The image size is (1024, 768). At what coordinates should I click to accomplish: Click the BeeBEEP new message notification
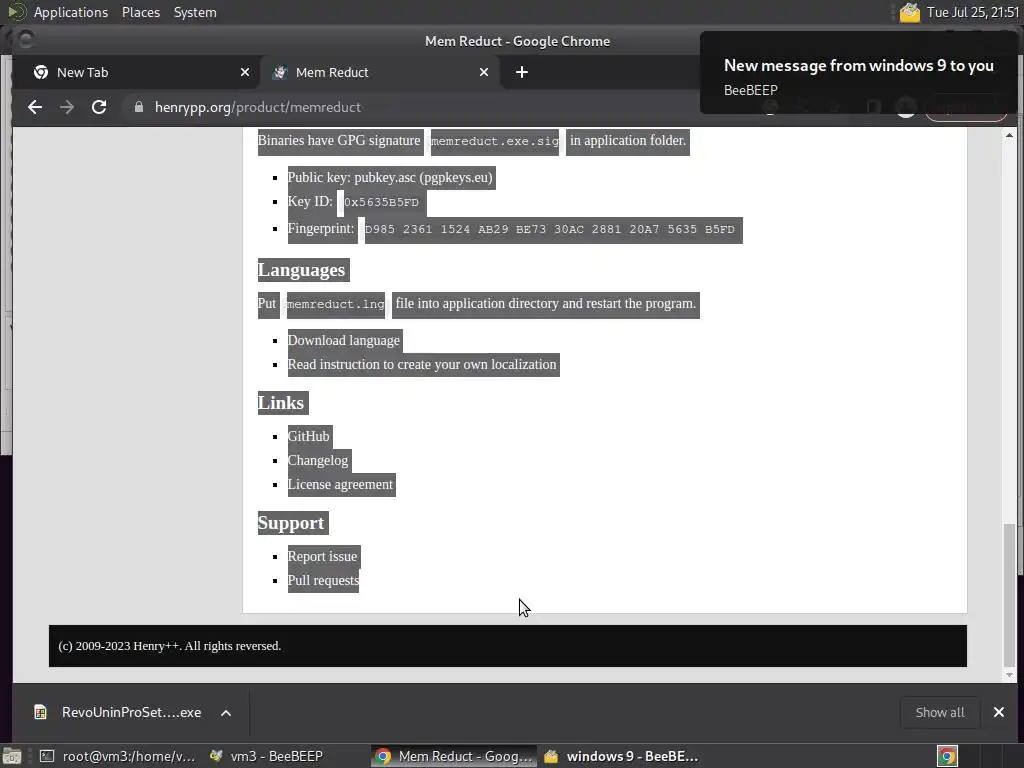(859, 73)
